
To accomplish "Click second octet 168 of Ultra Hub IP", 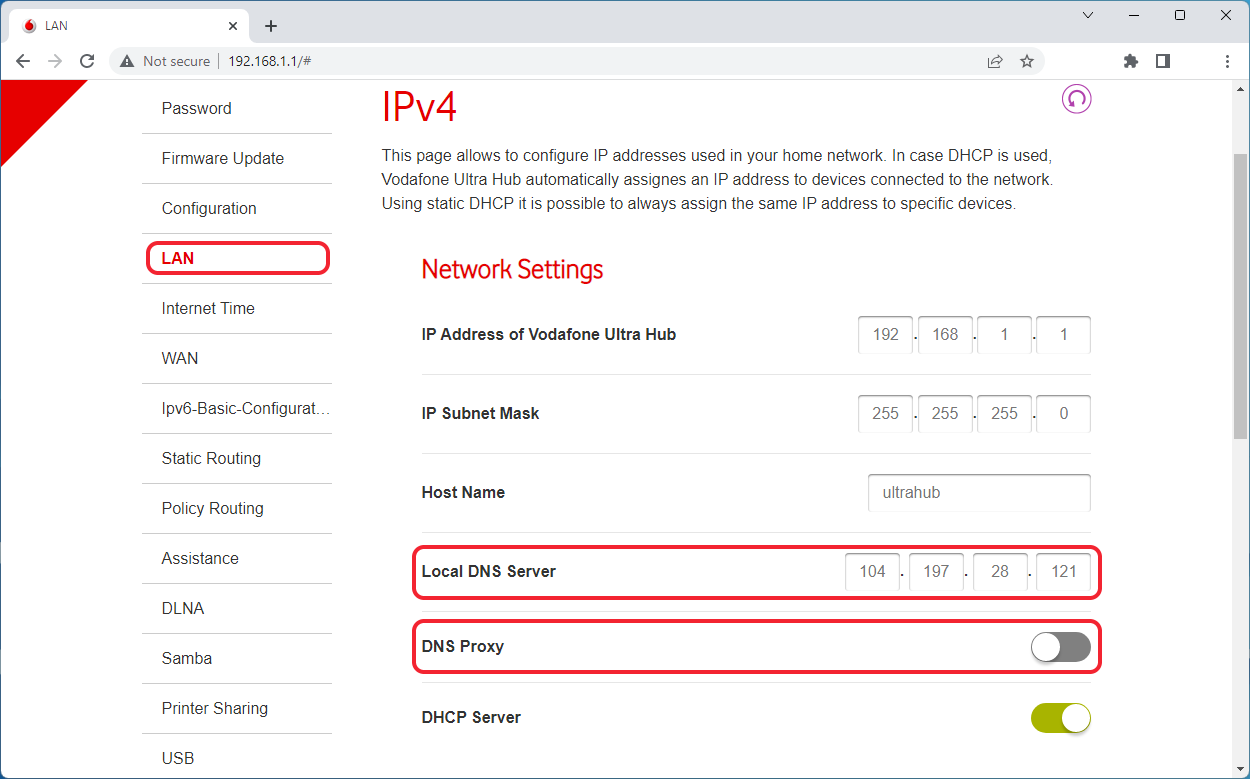I will pos(945,335).
